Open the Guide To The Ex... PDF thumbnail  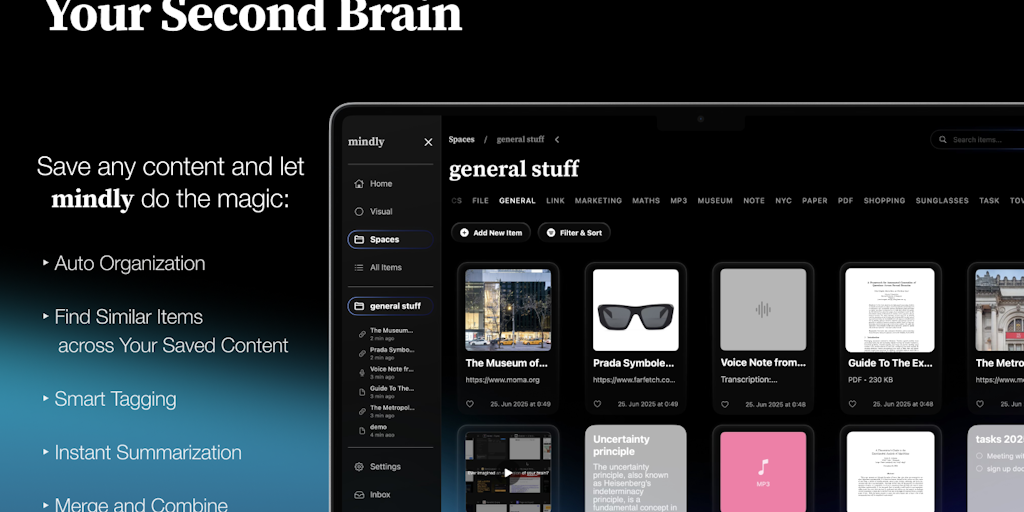pos(890,310)
